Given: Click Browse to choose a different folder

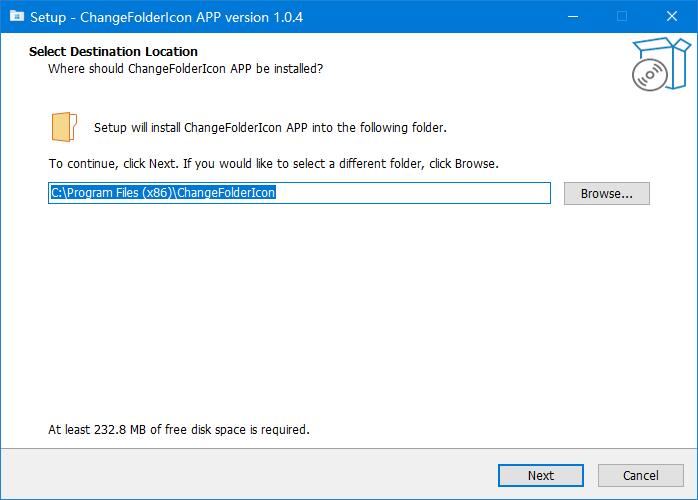Looking at the screenshot, I should 606,193.
